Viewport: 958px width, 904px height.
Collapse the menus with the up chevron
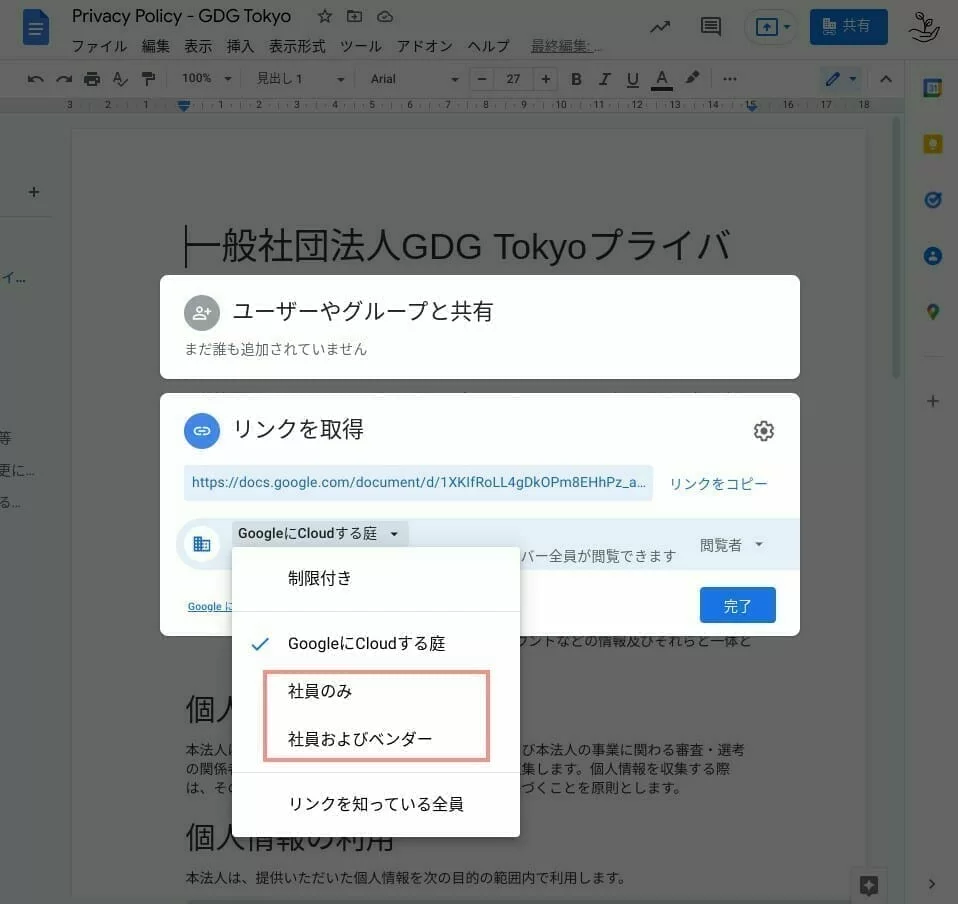(x=886, y=79)
